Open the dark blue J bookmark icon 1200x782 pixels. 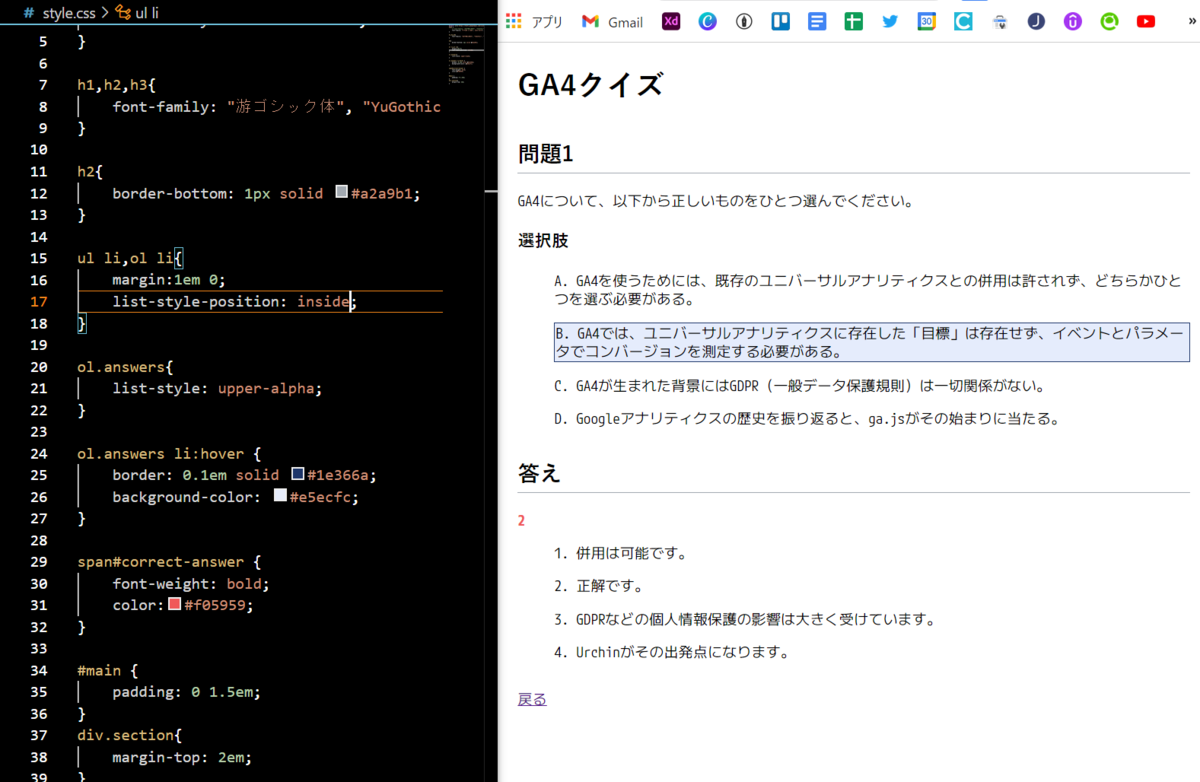[x=1036, y=21]
